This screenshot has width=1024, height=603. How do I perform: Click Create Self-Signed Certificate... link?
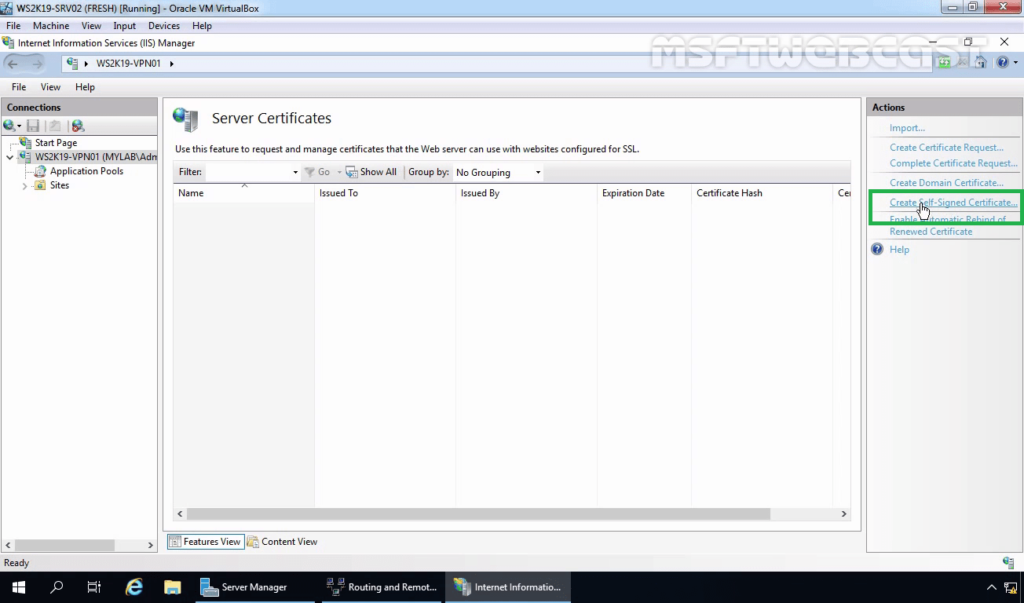[x=953, y=203]
